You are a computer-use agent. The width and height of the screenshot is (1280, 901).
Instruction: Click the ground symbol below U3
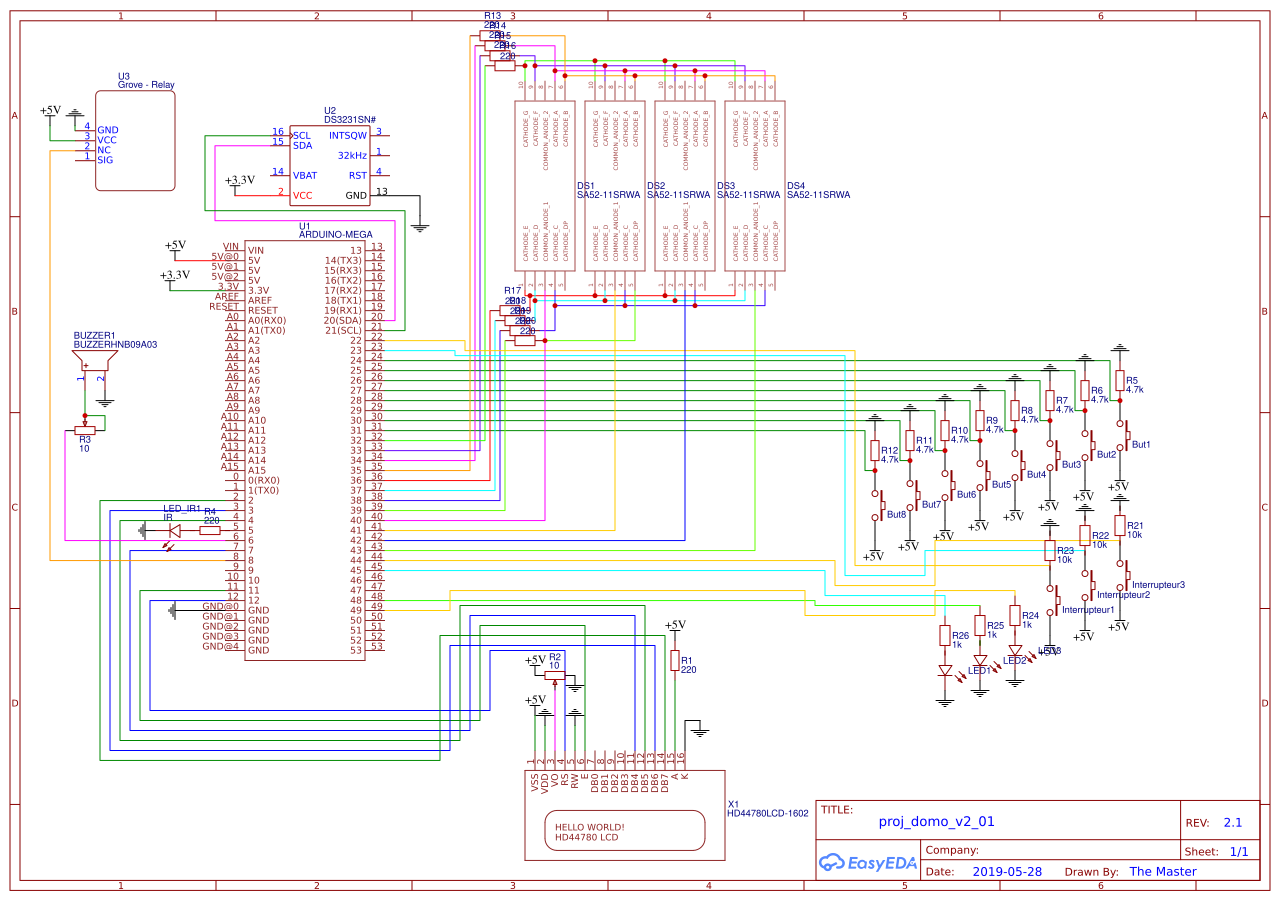pyautogui.click(x=75, y=113)
